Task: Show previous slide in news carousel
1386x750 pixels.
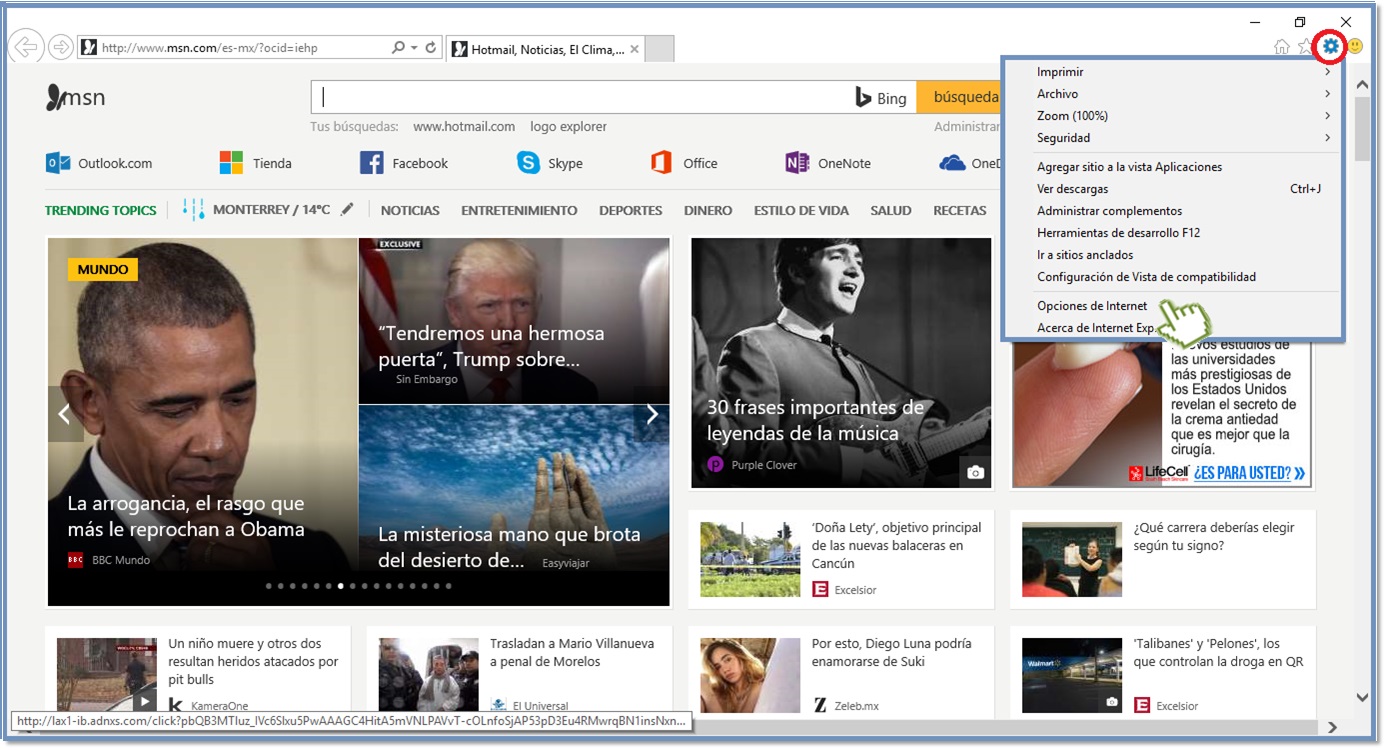Action: [x=64, y=414]
